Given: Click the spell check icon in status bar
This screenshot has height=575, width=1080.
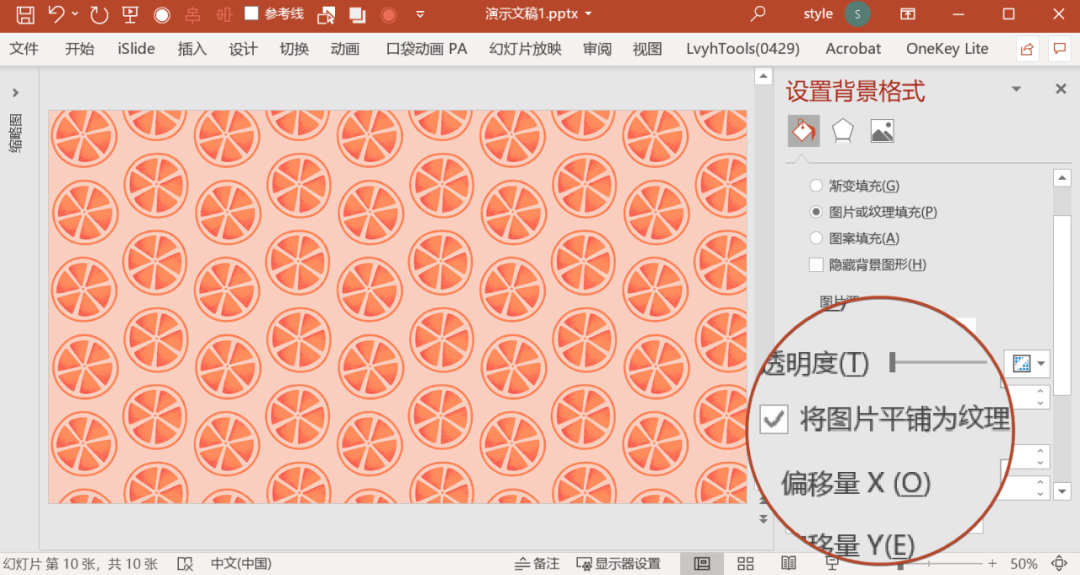Looking at the screenshot, I should click(x=185, y=564).
